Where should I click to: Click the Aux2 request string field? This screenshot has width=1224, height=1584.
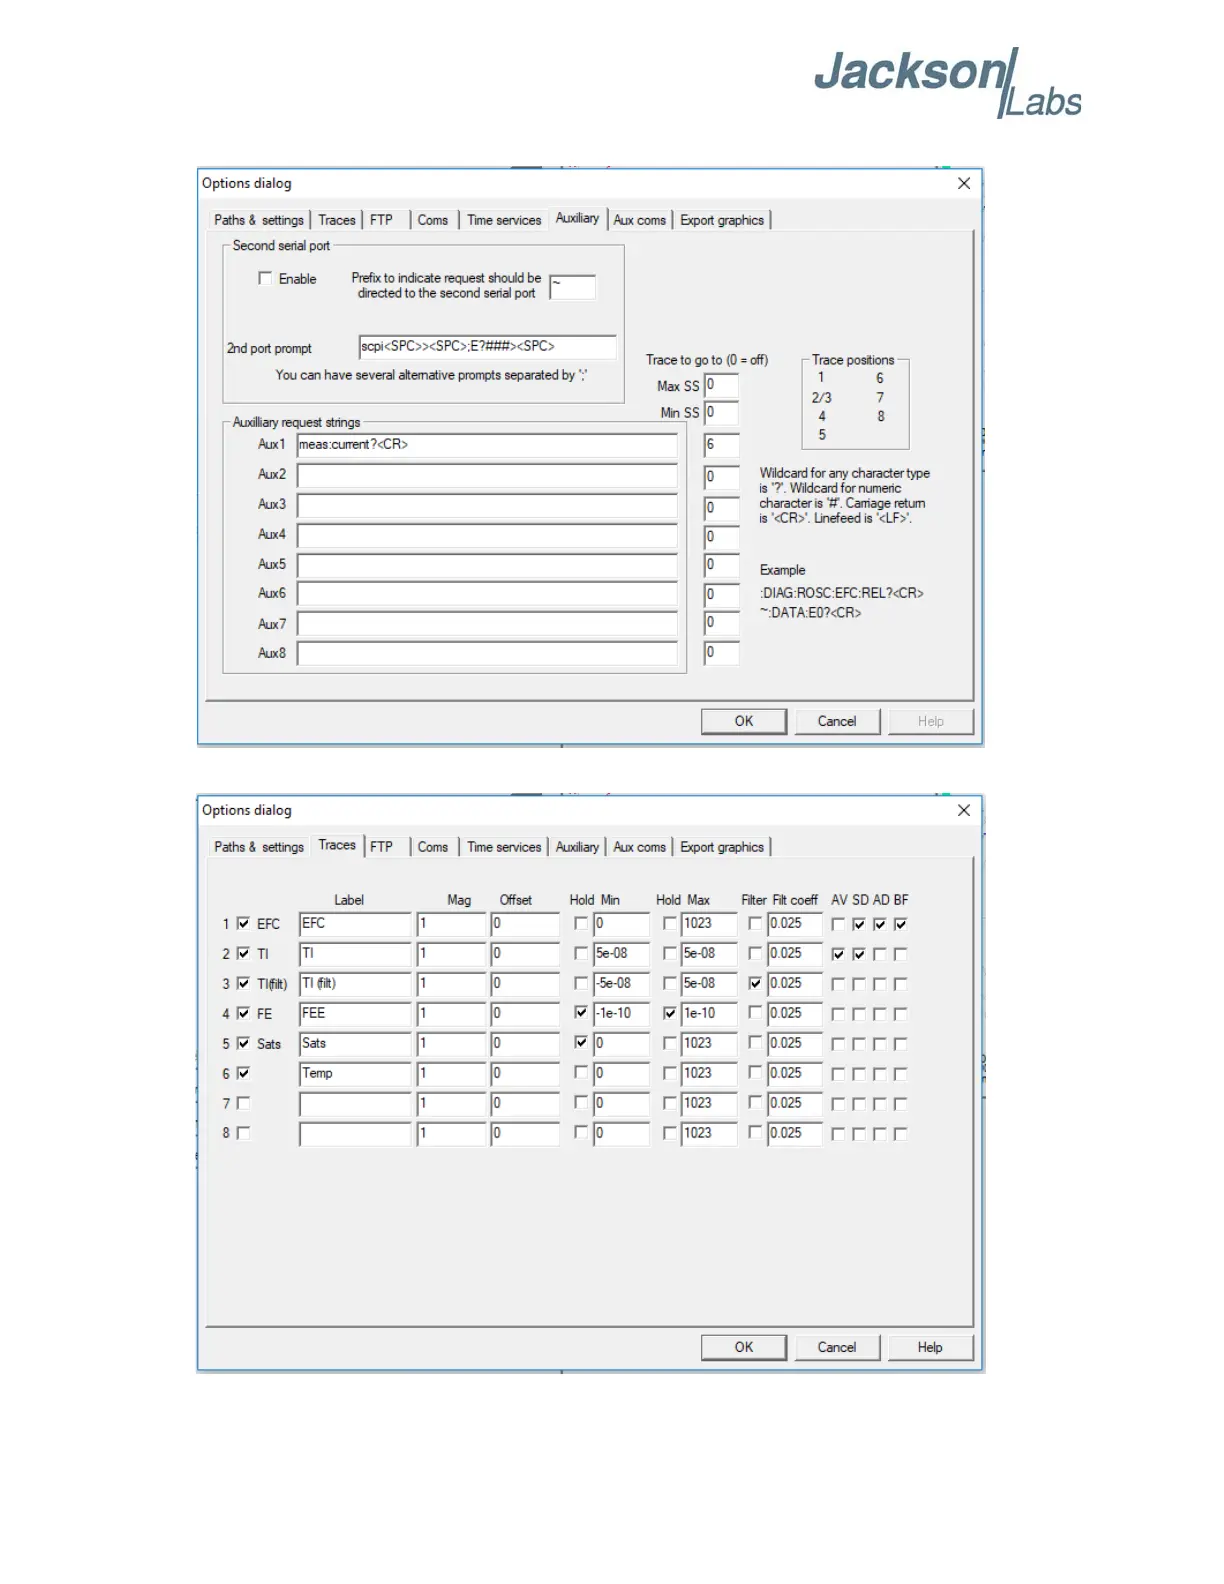click(x=486, y=475)
